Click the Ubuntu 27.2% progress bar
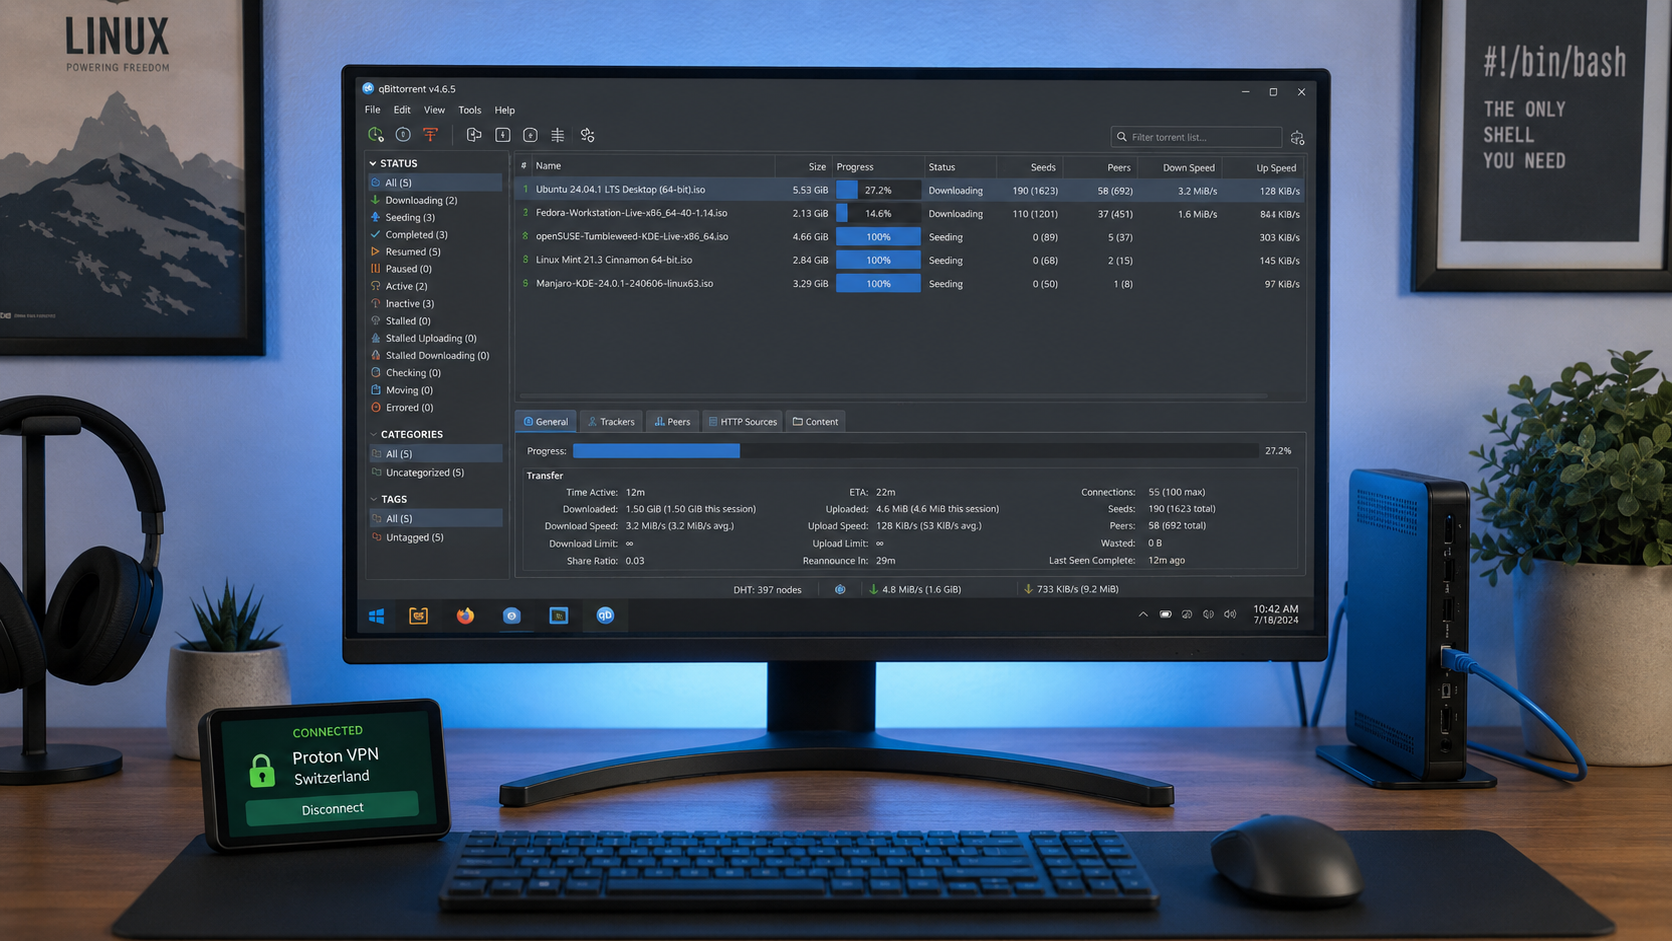The image size is (1672, 941). [878, 190]
